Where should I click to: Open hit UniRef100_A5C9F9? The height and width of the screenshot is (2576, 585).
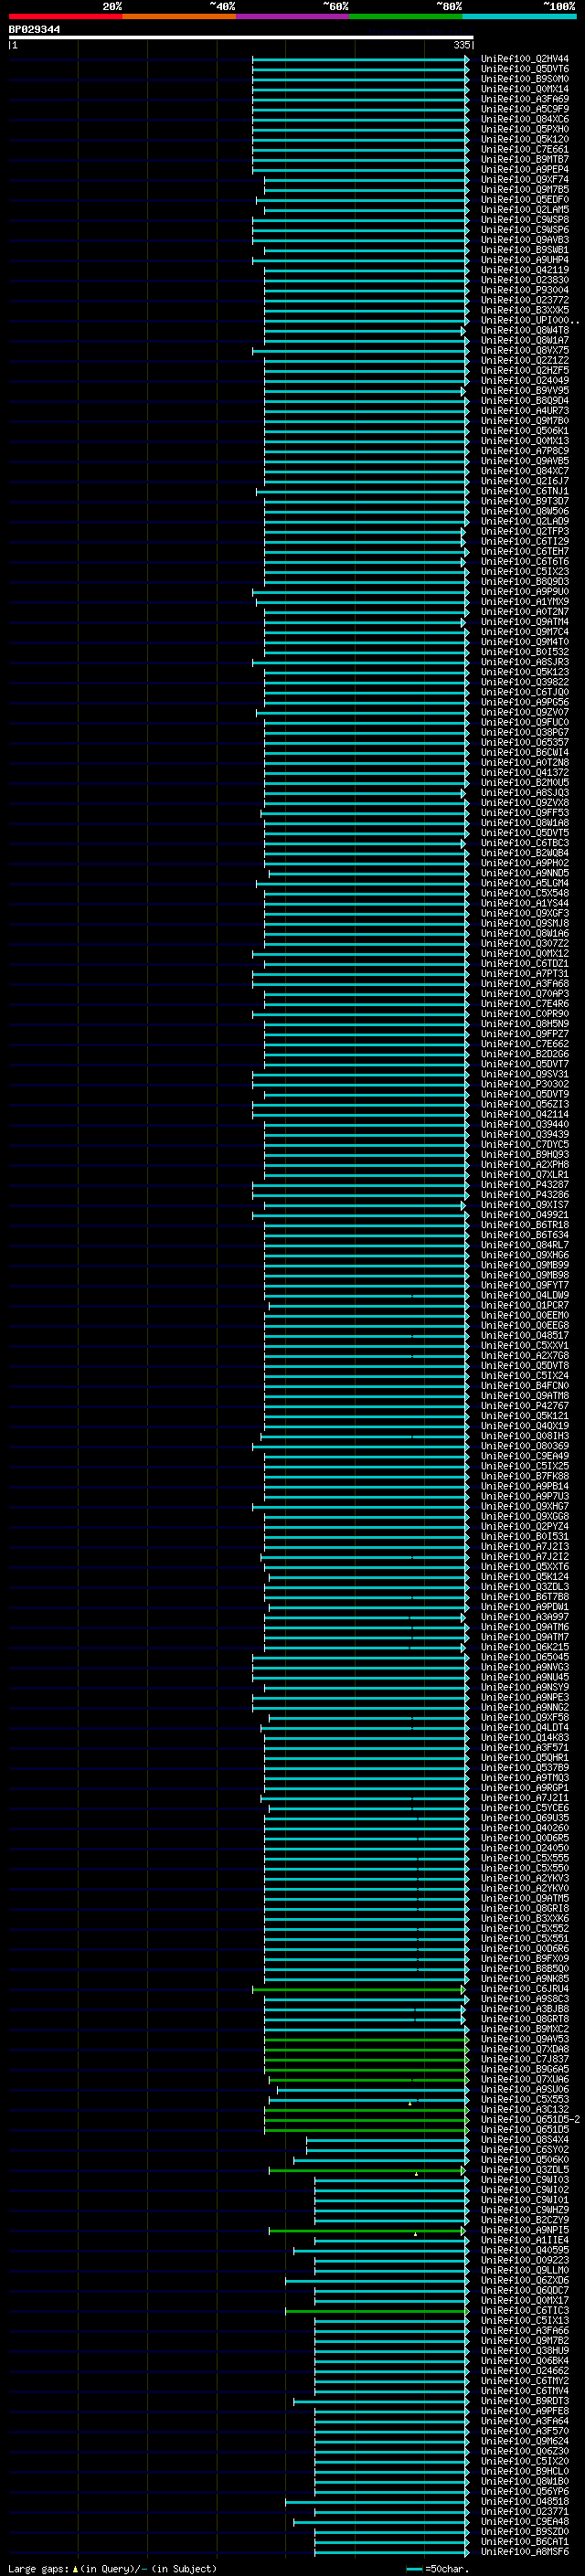pyautogui.click(x=525, y=109)
